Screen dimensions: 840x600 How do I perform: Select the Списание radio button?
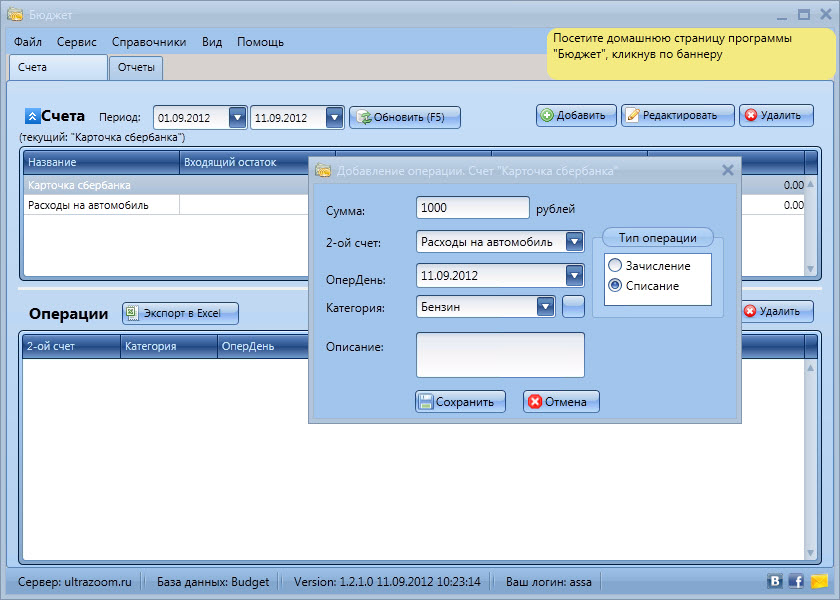(x=615, y=286)
